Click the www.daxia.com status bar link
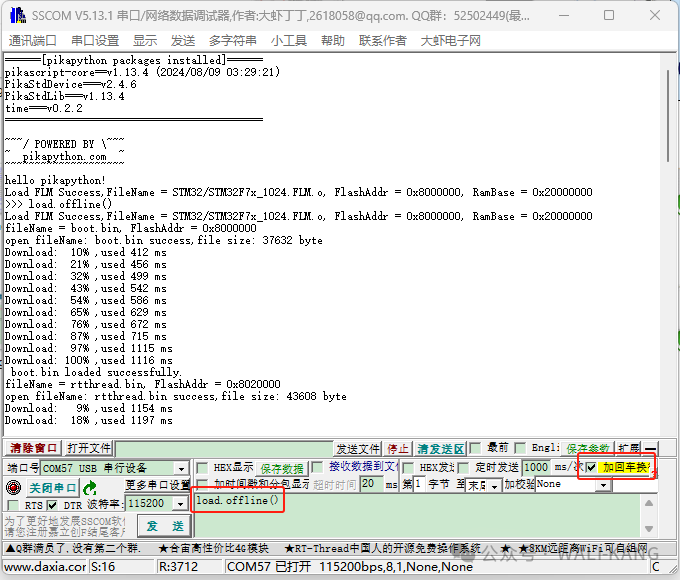The width and height of the screenshot is (680, 580). coord(45,567)
